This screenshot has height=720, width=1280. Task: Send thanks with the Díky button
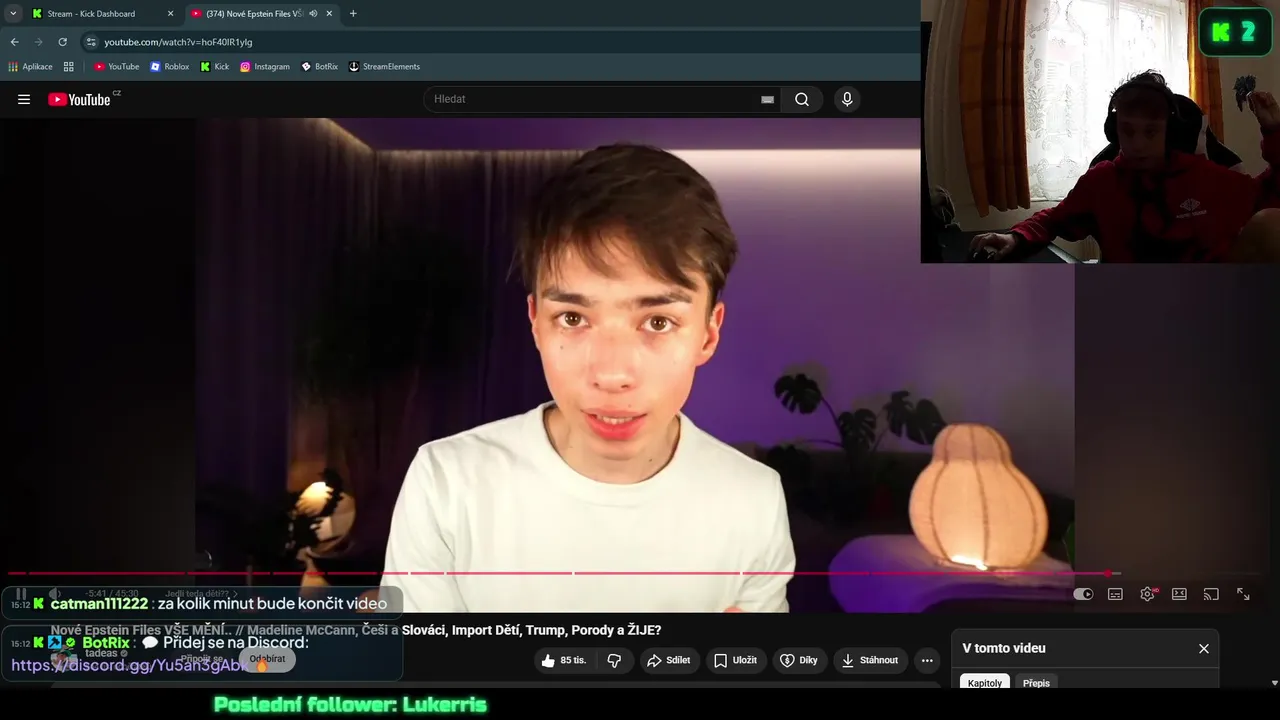pyautogui.click(x=799, y=660)
